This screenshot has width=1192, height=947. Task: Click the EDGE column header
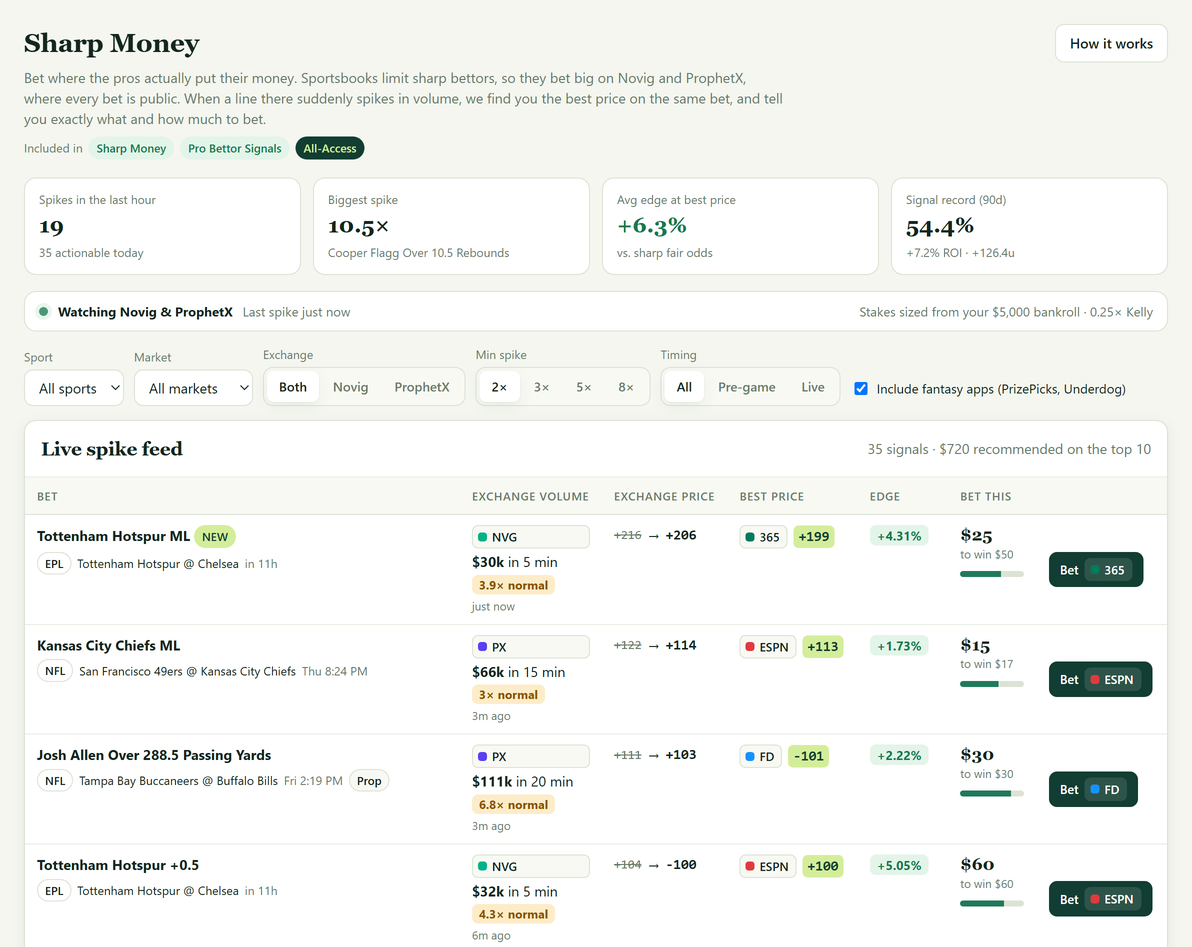885,496
